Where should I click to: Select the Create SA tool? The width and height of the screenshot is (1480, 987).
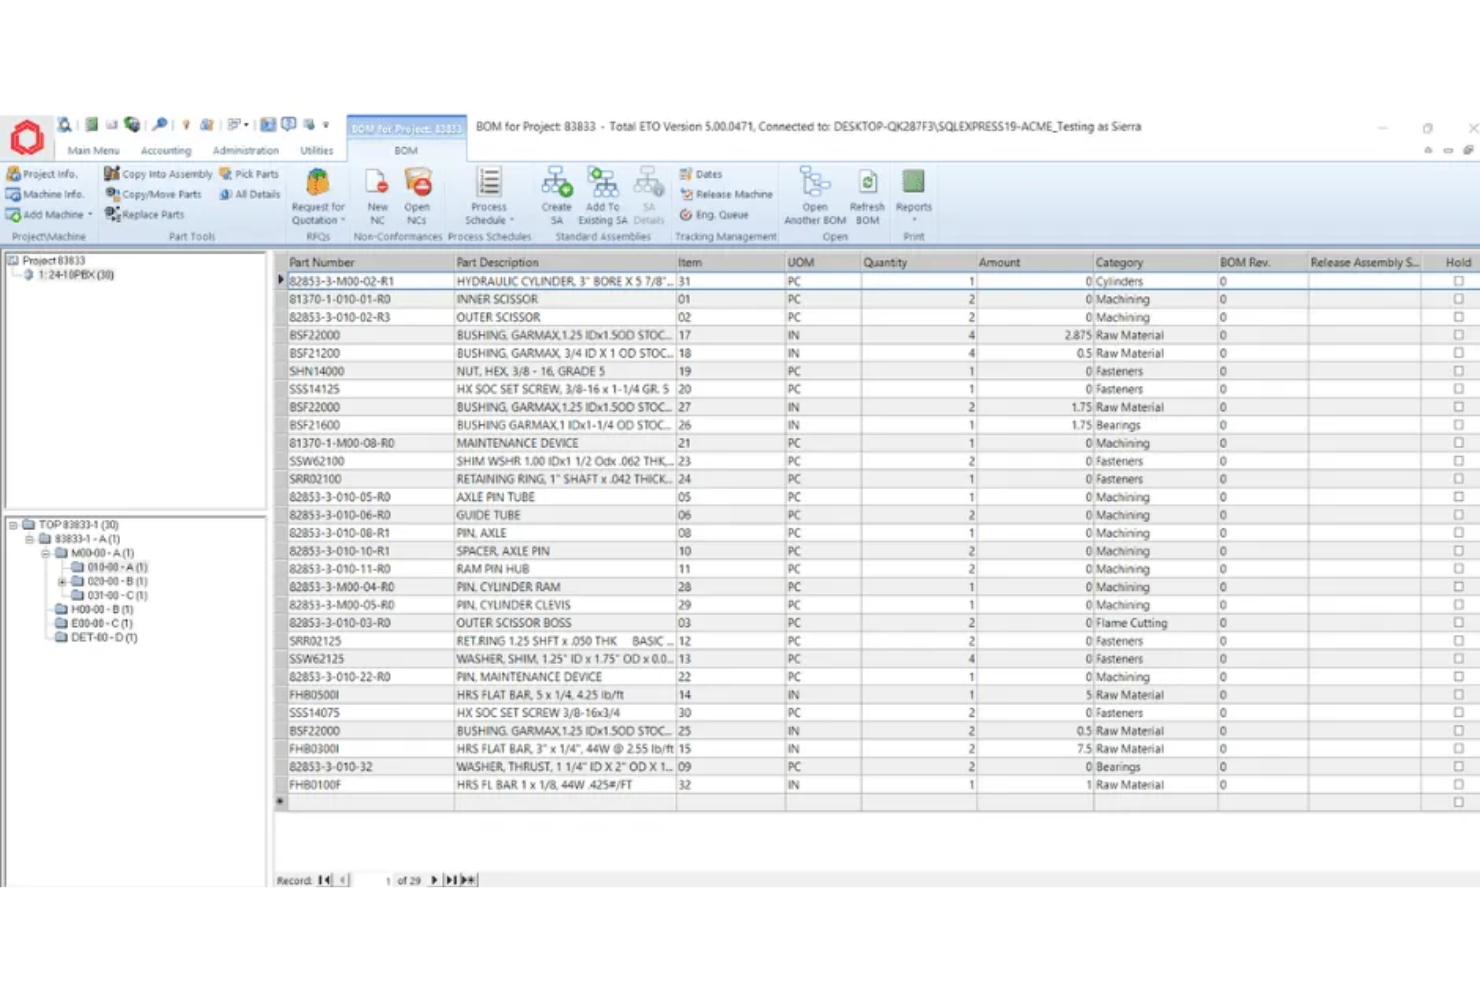pyautogui.click(x=556, y=196)
